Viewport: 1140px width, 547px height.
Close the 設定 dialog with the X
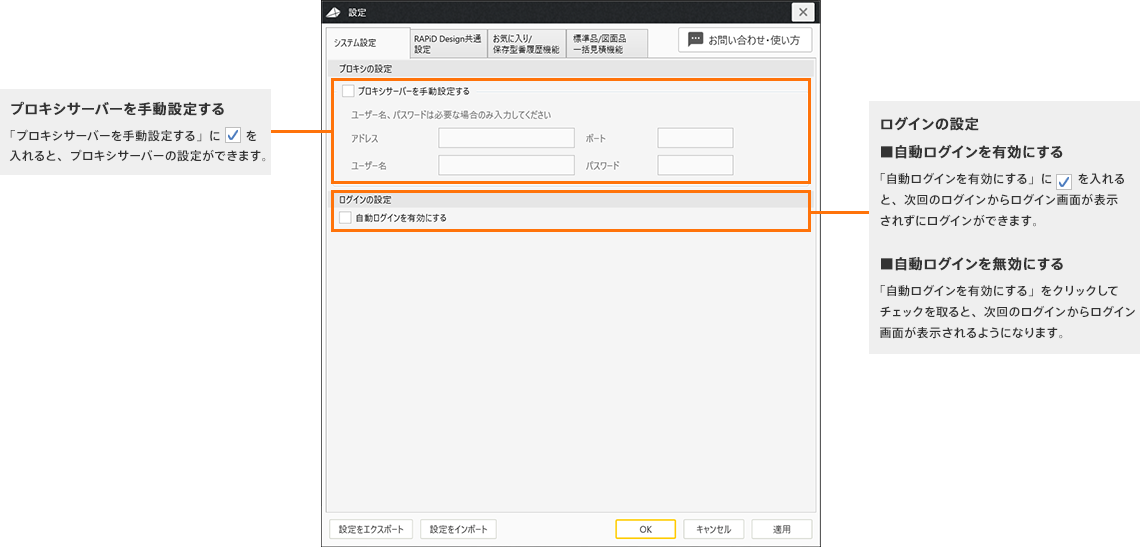(x=803, y=12)
